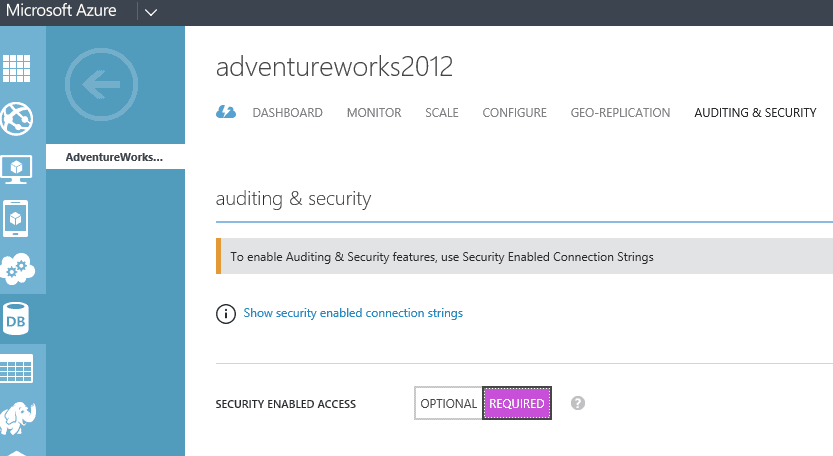This screenshot has width=833, height=456.
Task: Click the Security Enabled Connection Strings notice
Action: [x=524, y=257]
